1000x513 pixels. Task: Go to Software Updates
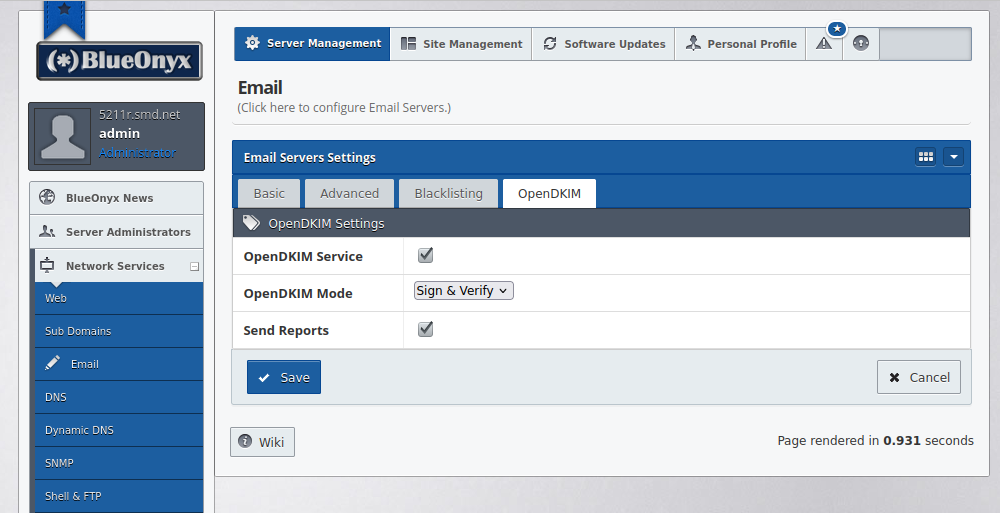[x=603, y=44]
